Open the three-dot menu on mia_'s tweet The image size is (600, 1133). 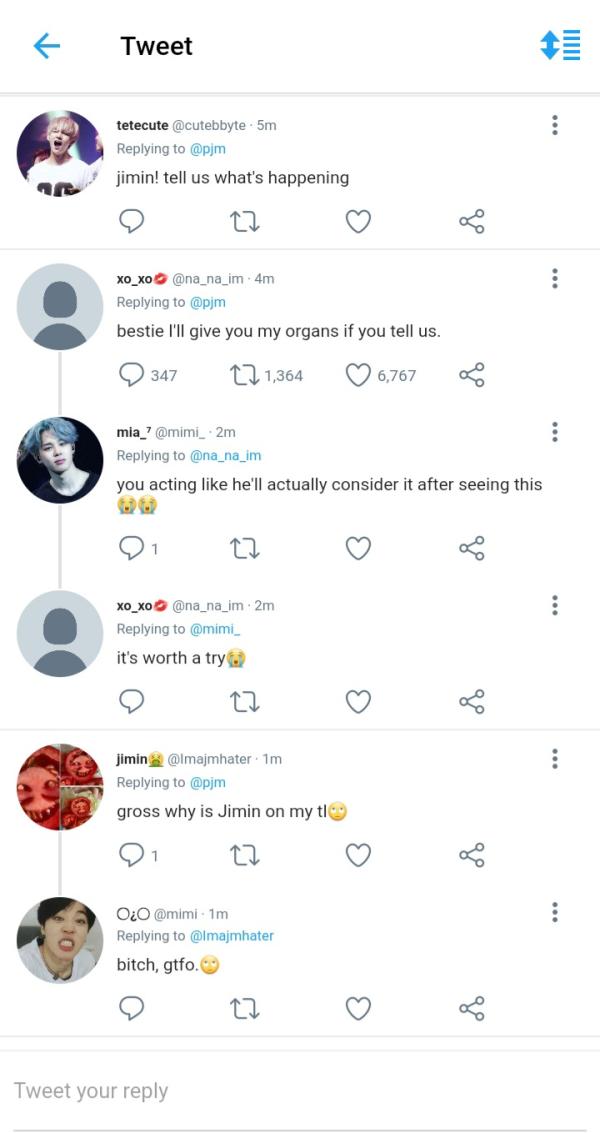pyautogui.click(x=554, y=433)
